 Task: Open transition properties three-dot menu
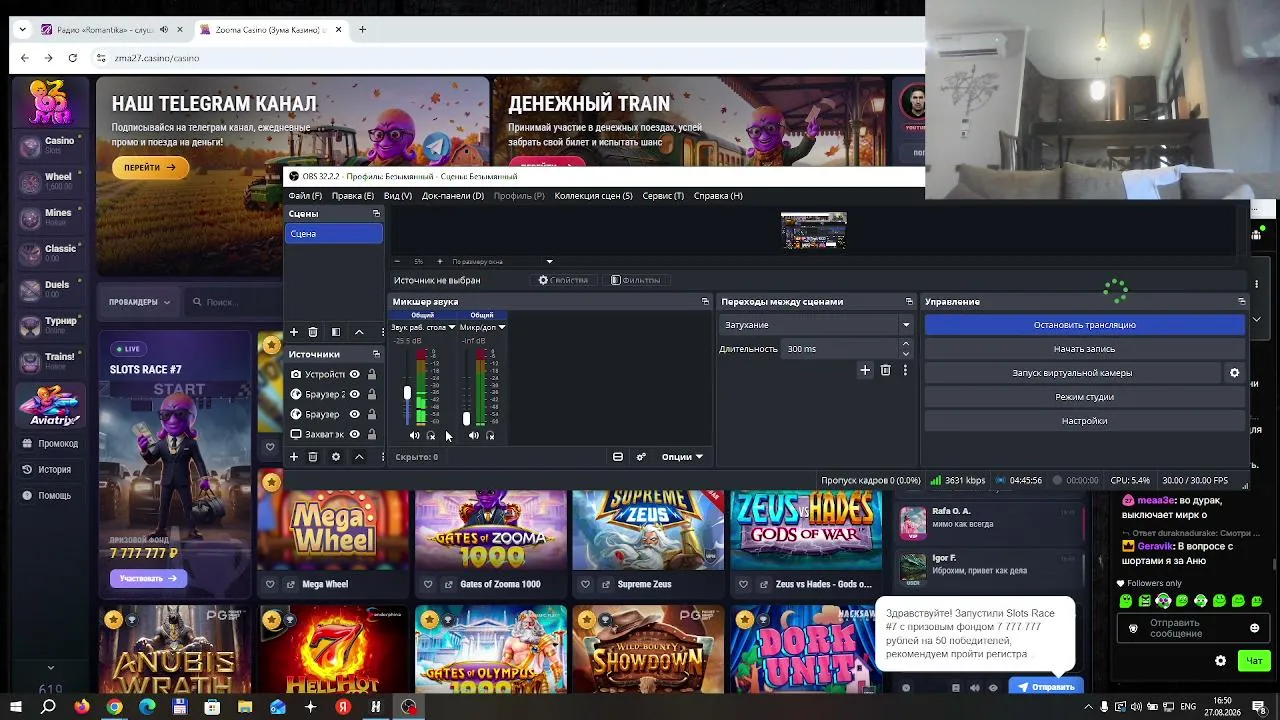click(x=905, y=371)
